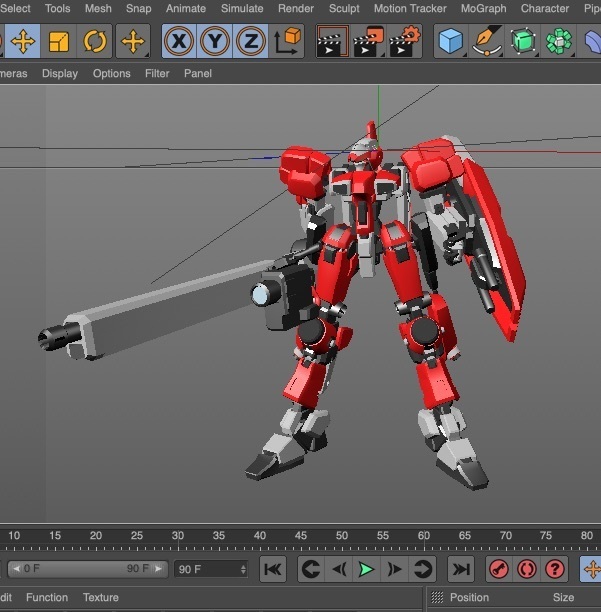Click the 90 F end frame field

click(x=211, y=569)
